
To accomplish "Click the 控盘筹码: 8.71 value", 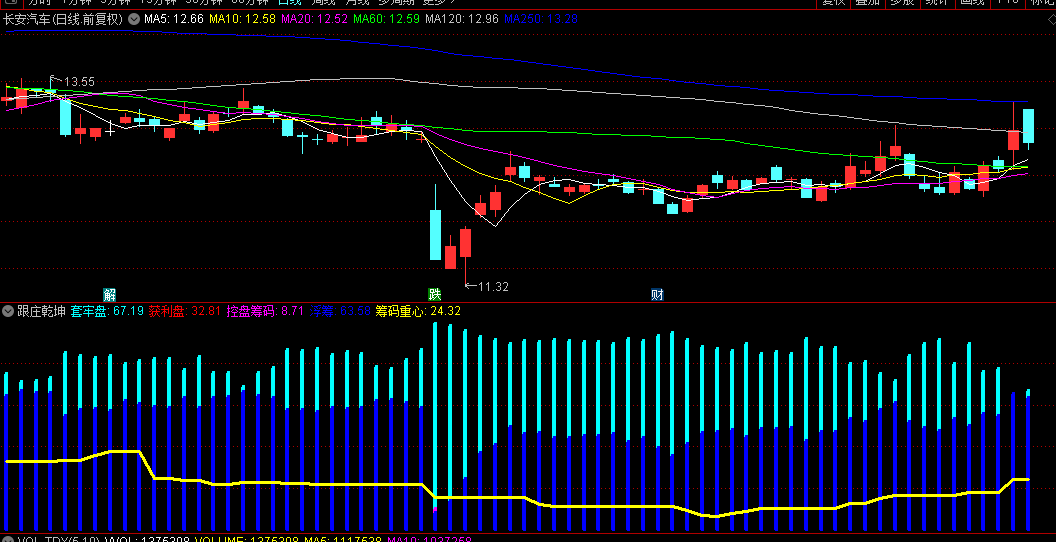I will (265, 311).
